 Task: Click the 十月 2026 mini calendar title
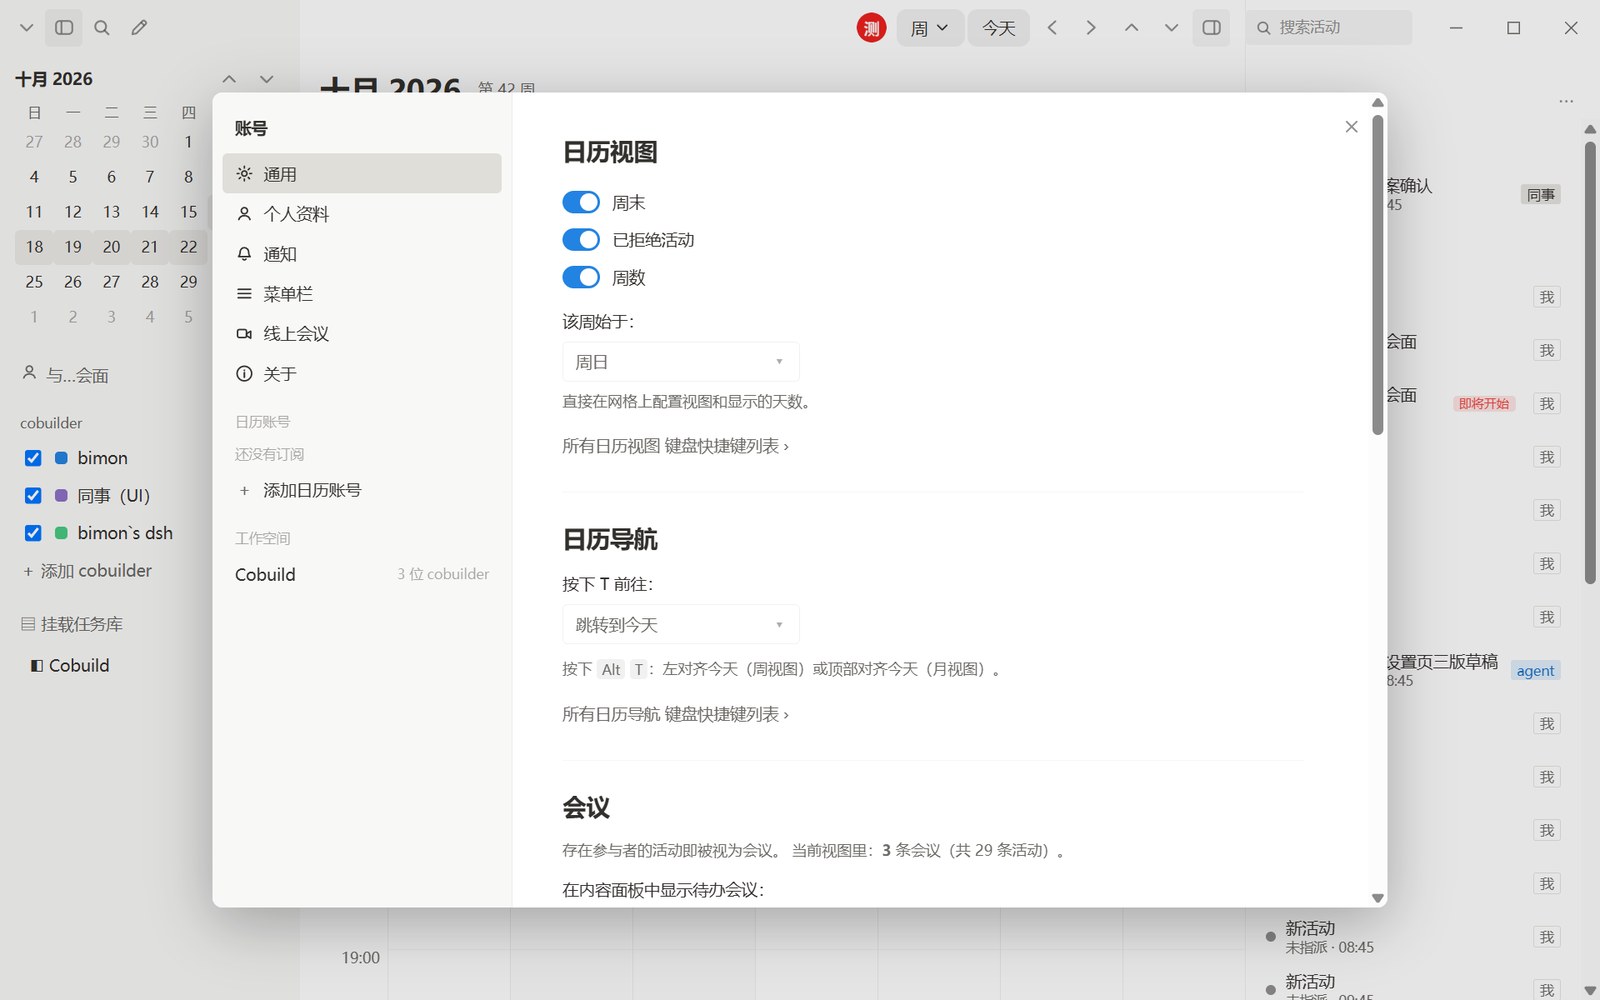(54, 79)
